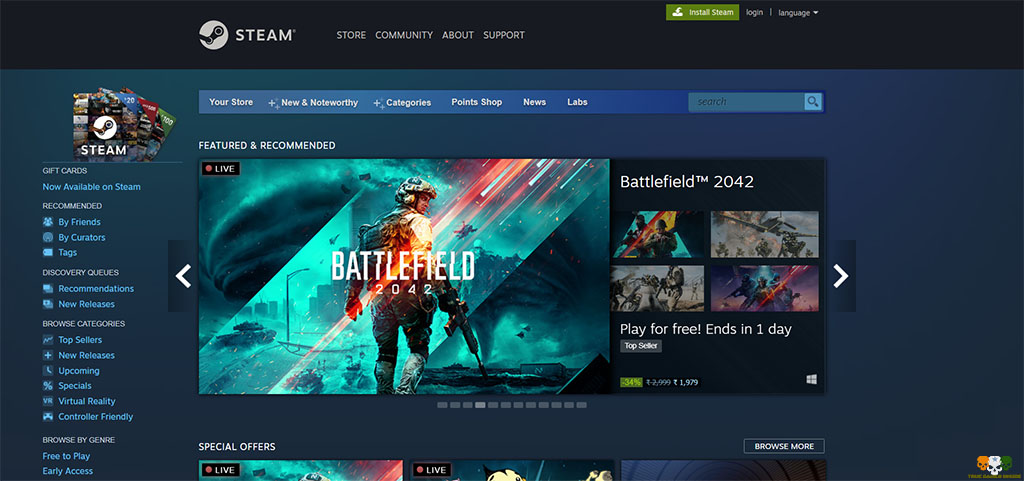Open the Labs tab

pyautogui.click(x=577, y=102)
